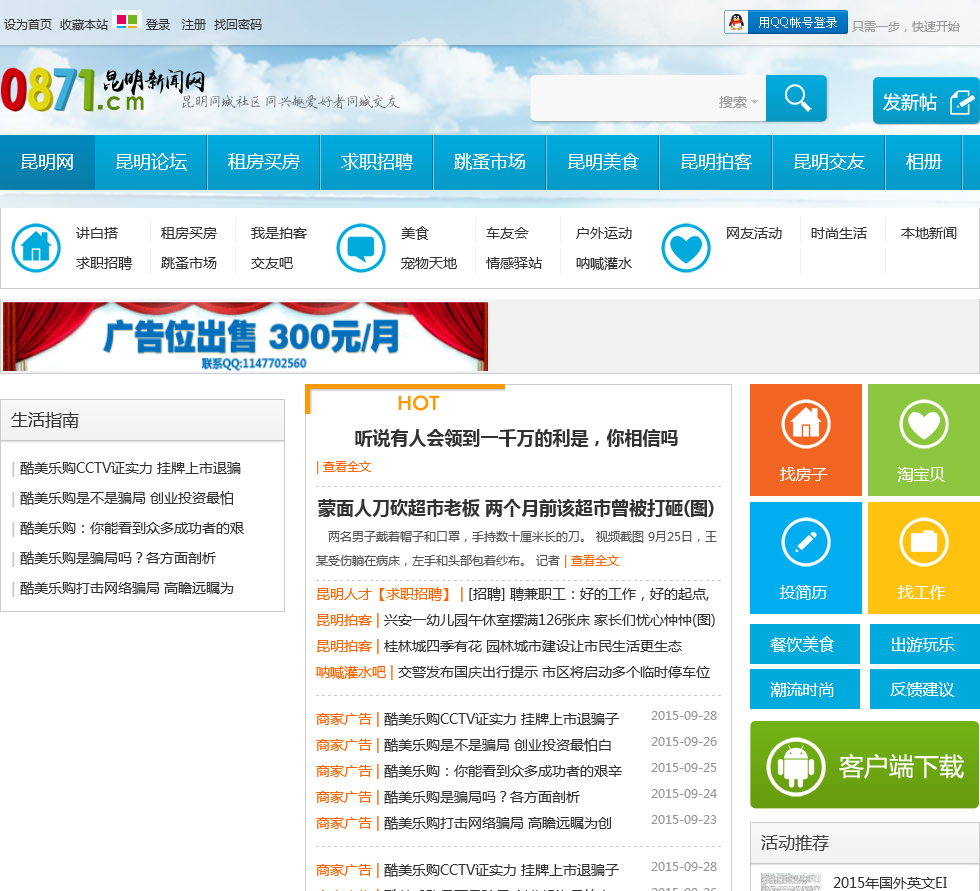Click the 登录 link
Image resolution: width=980 pixels, height=891 pixels.
click(158, 24)
